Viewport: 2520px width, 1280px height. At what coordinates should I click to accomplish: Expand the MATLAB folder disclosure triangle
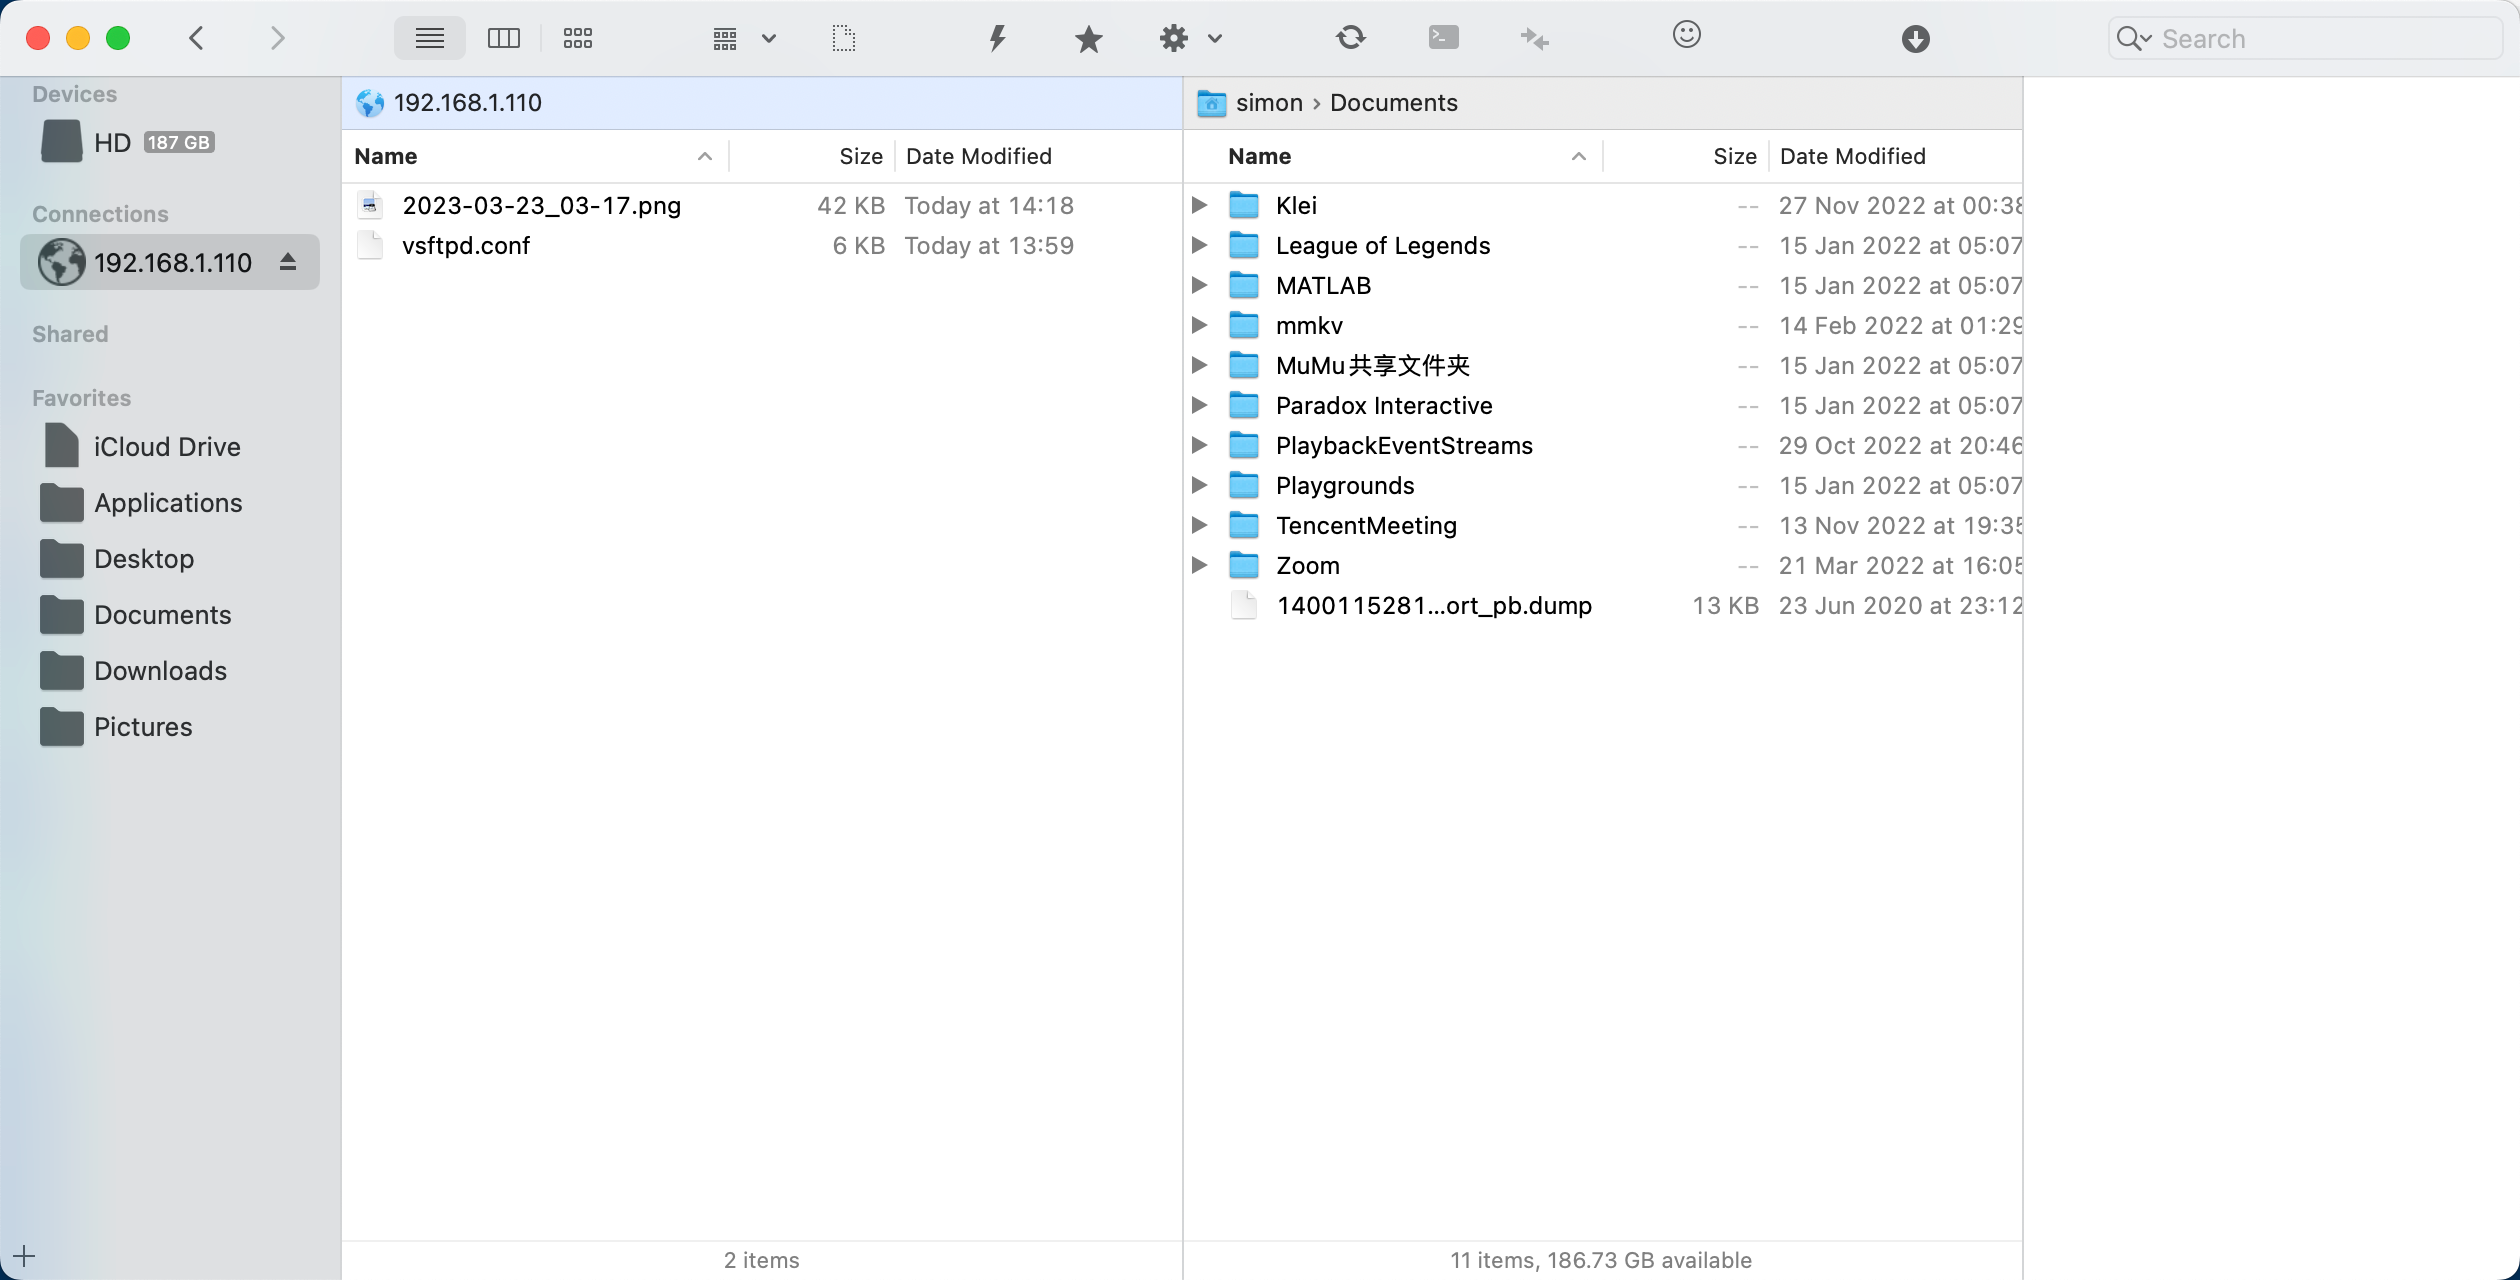(x=1199, y=285)
